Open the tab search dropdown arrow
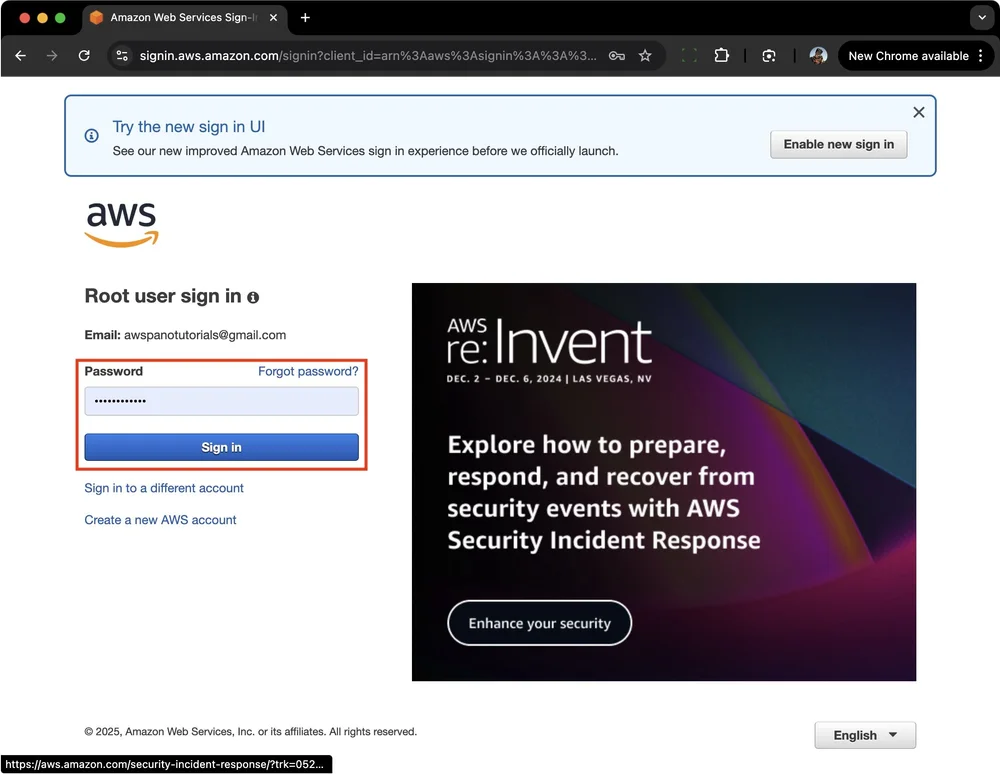Screen dimensions: 1000x774 coord(982,18)
